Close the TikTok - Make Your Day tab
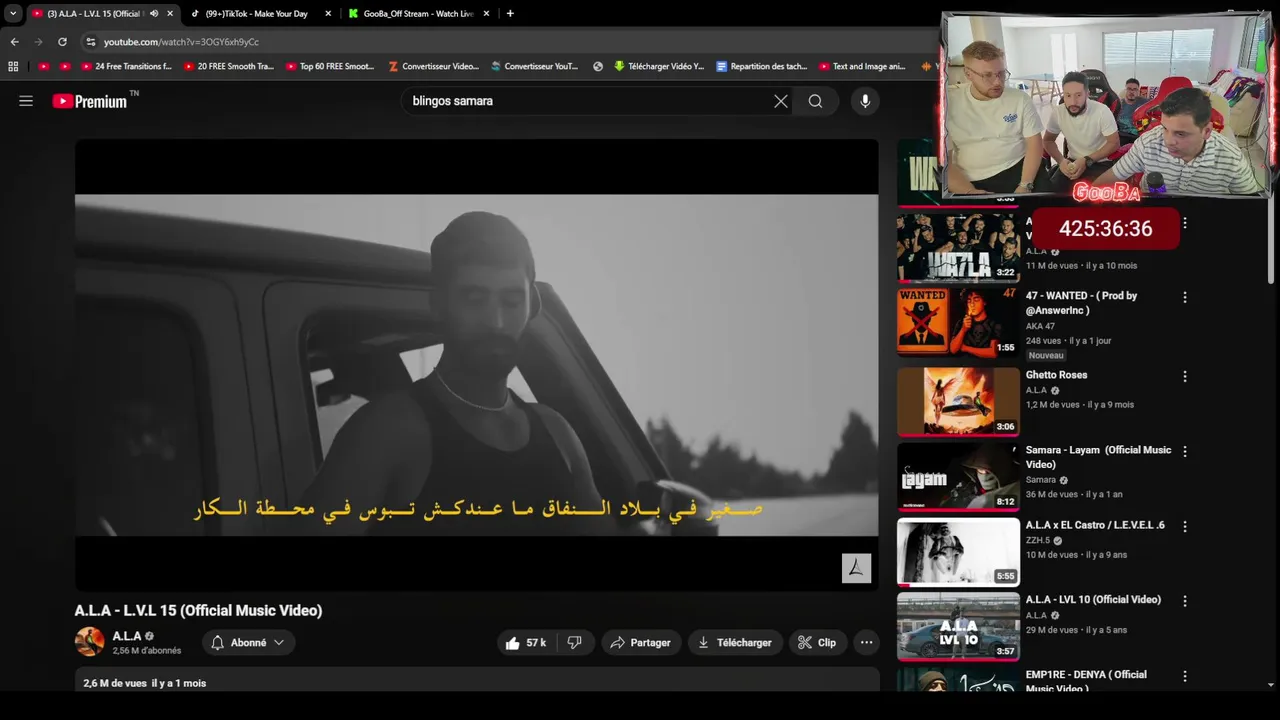Screen dimensions: 1280x720 click(x=328, y=13)
